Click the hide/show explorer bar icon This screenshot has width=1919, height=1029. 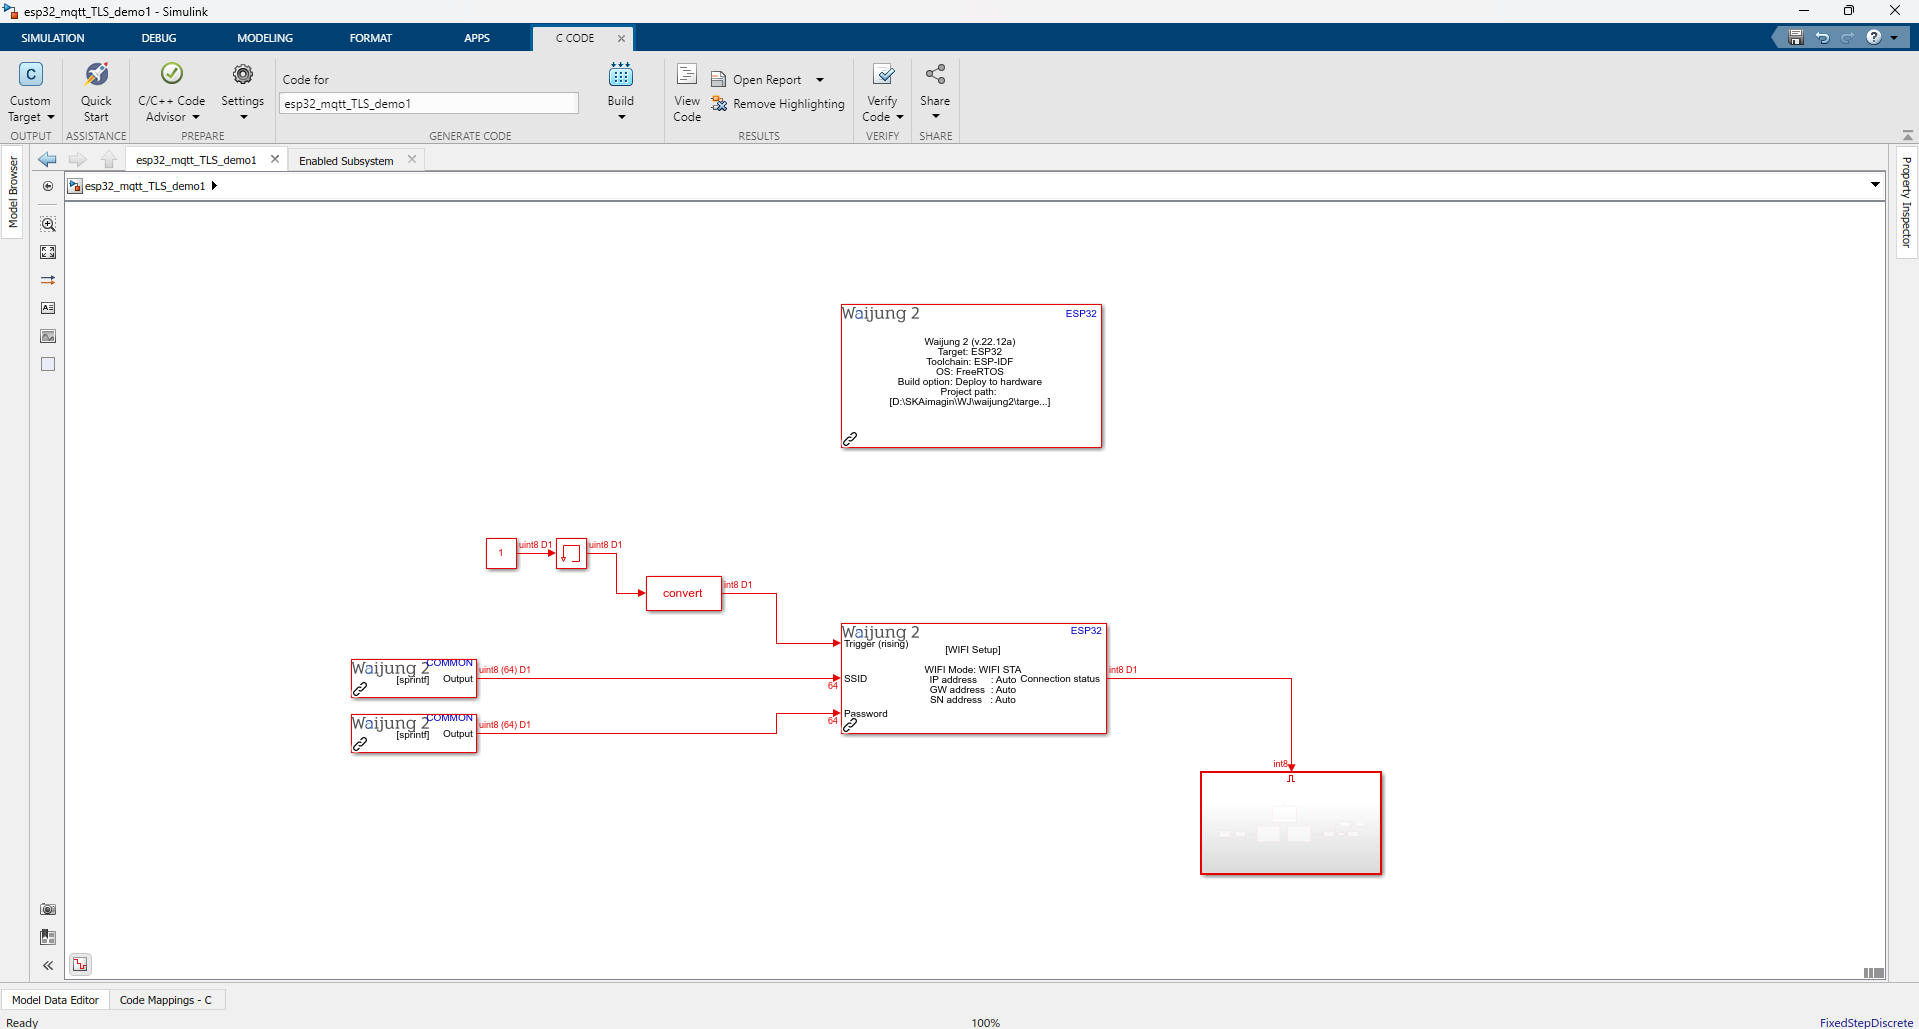click(48, 186)
